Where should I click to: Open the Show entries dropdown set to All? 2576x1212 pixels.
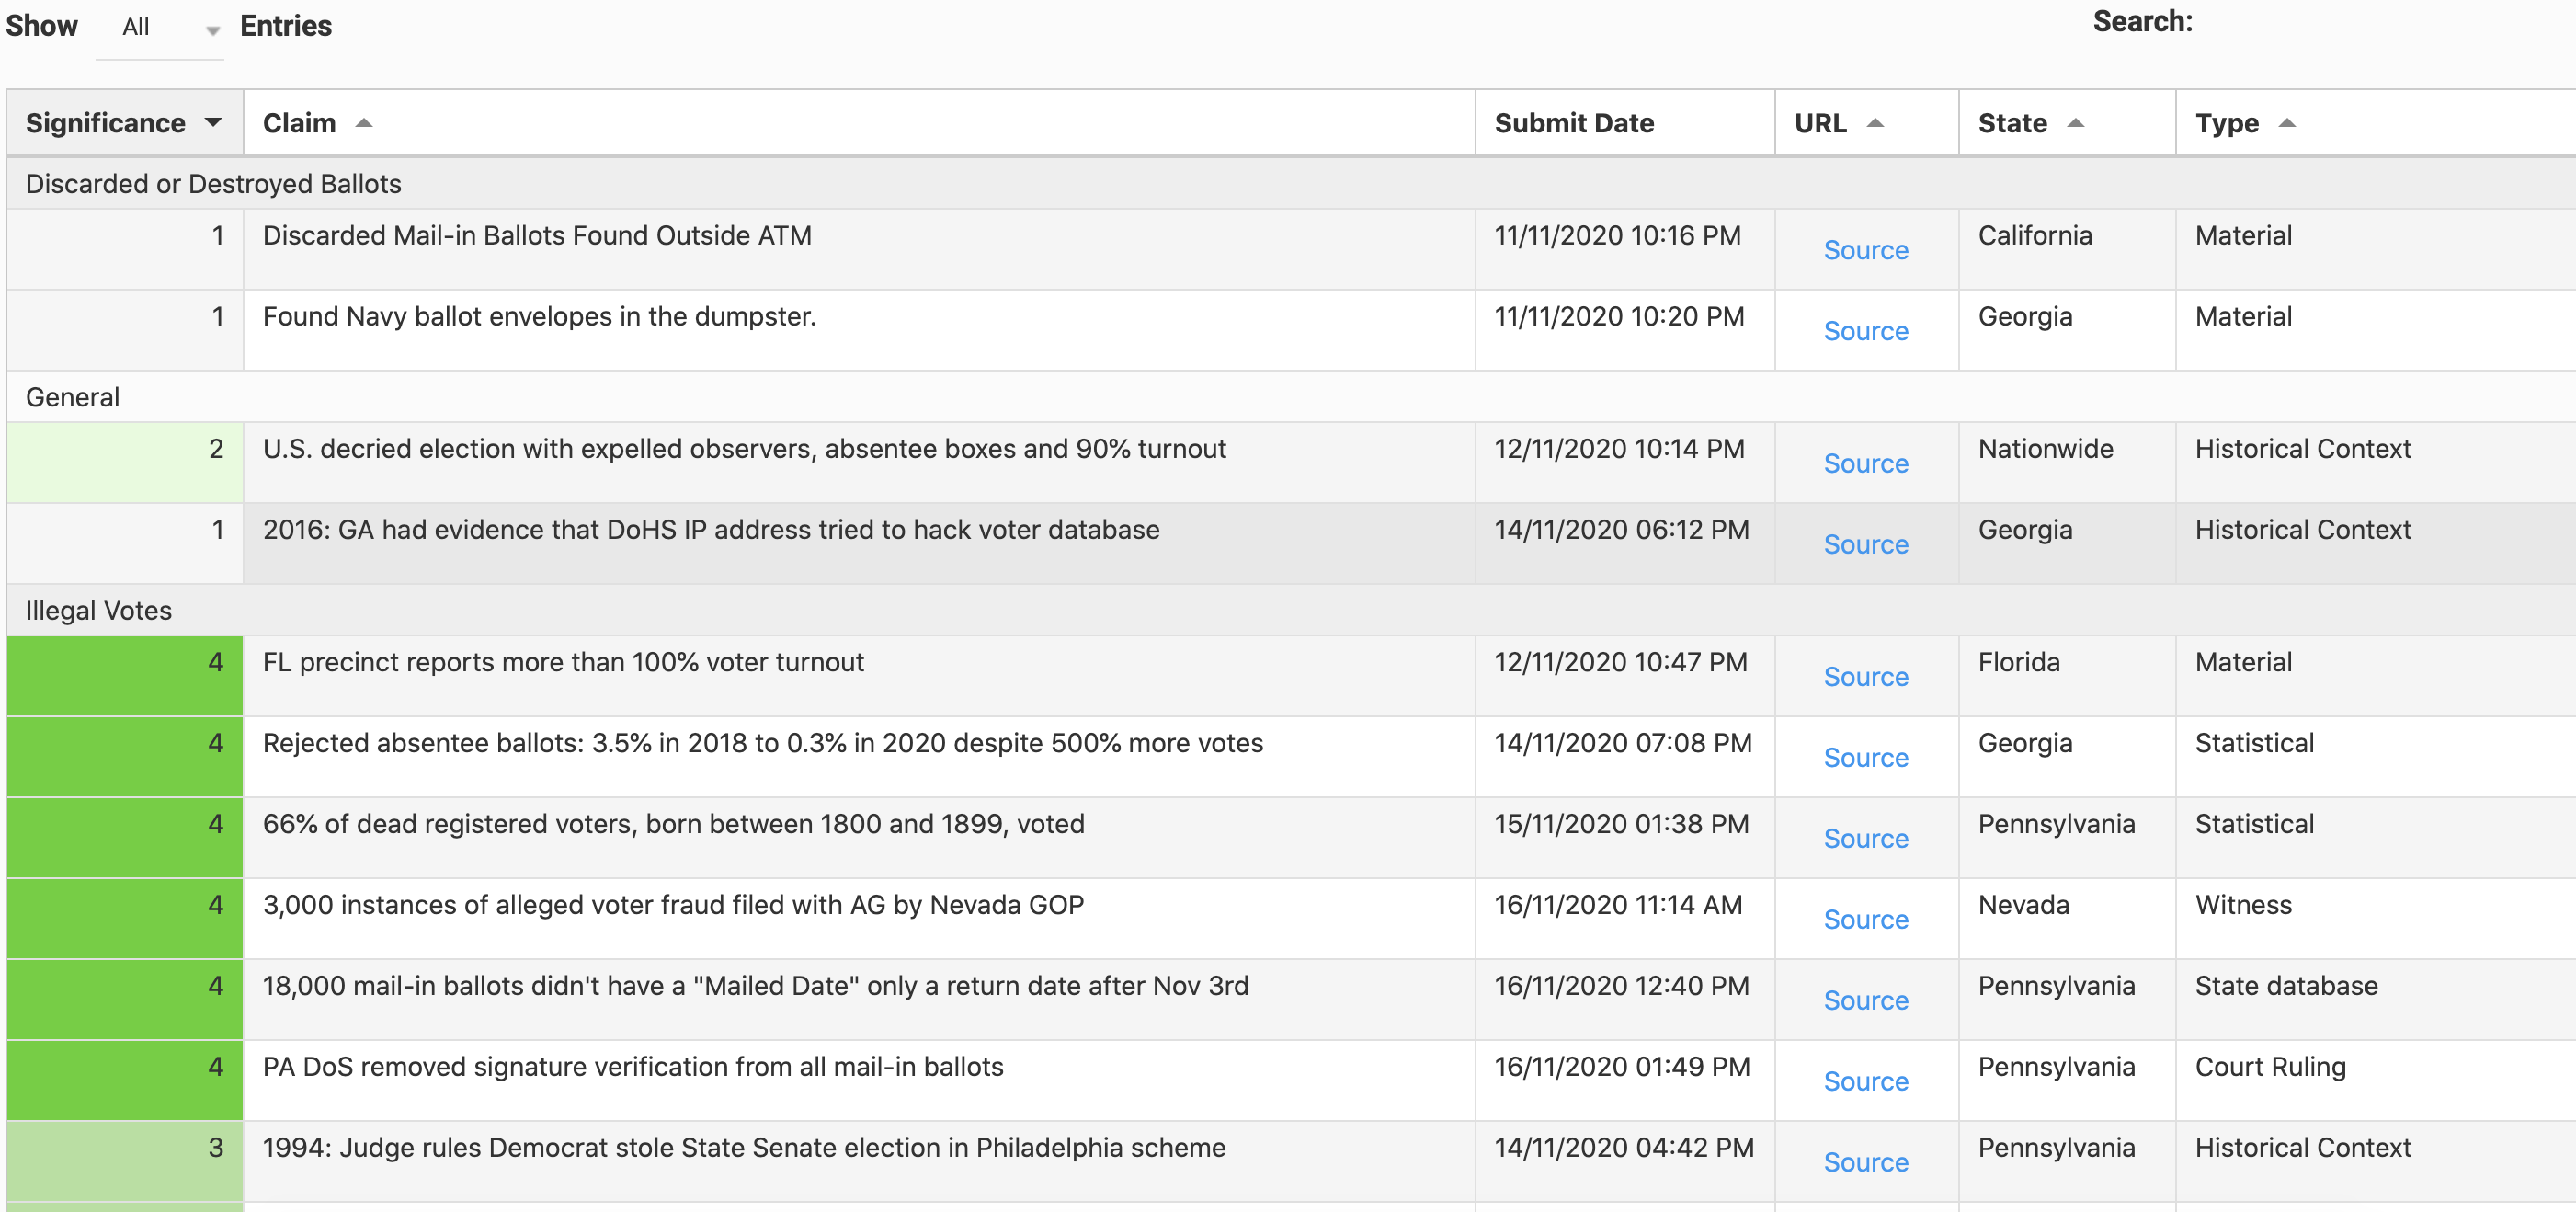(160, 29)
